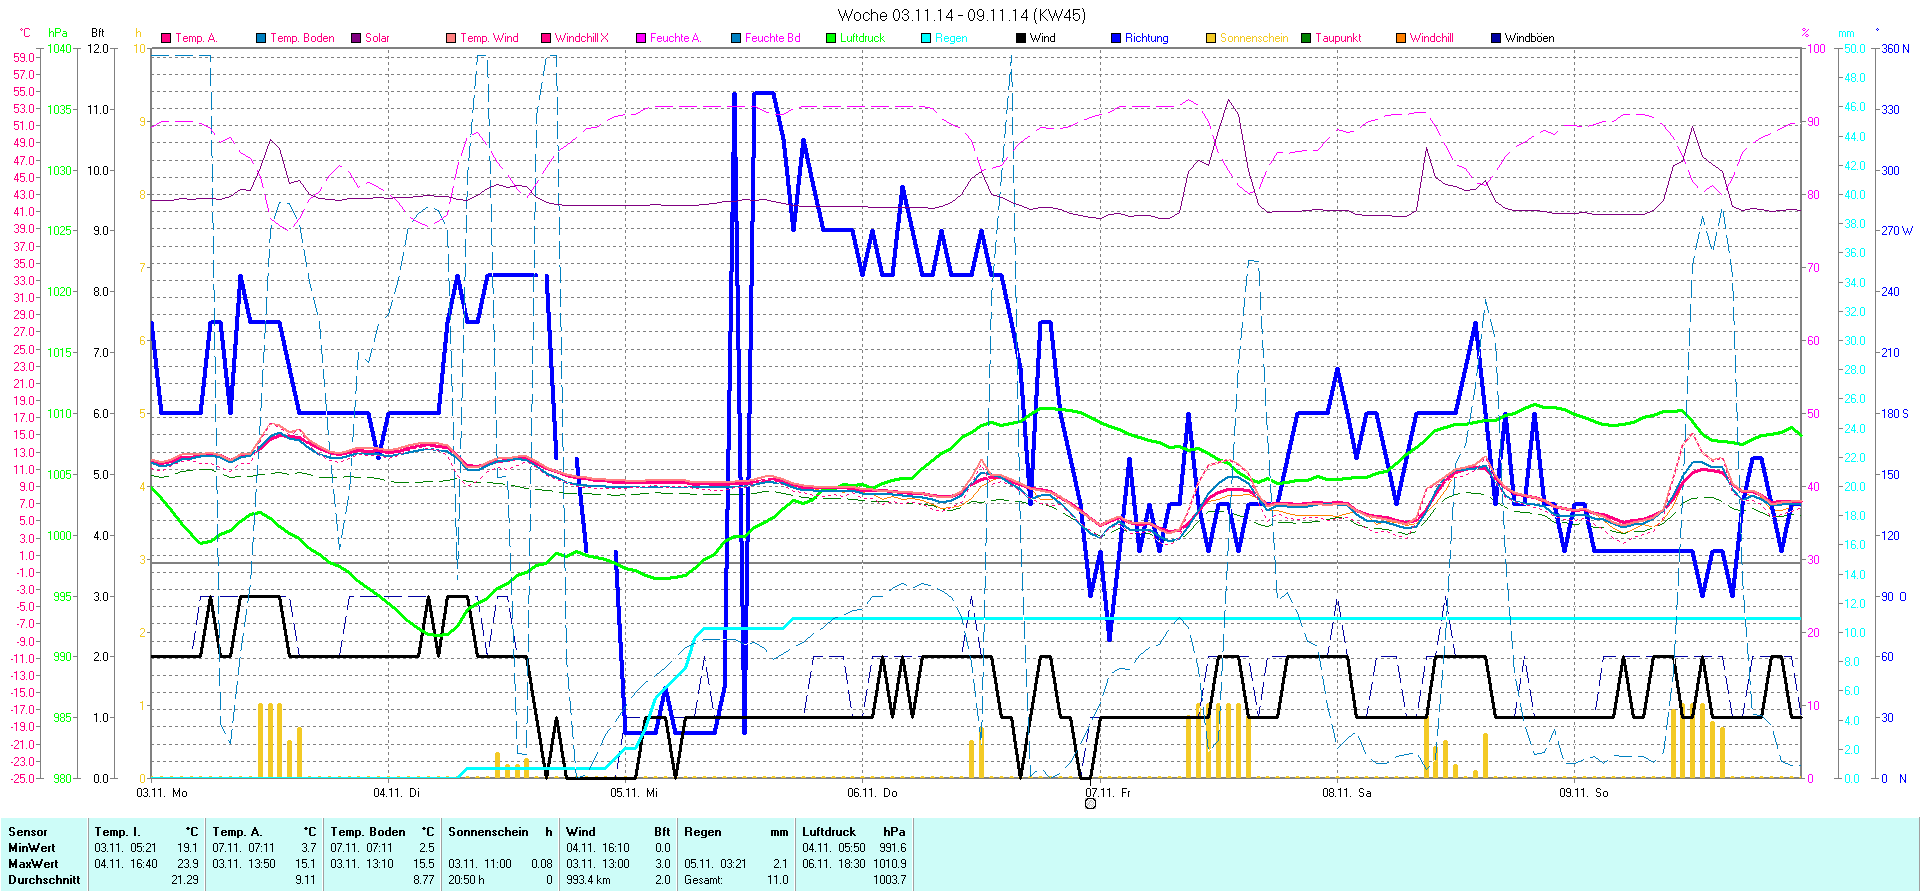The image size is (1920, 891).
Task: Click the Feuchte A. legend label
Action: [x=675, y=38]
